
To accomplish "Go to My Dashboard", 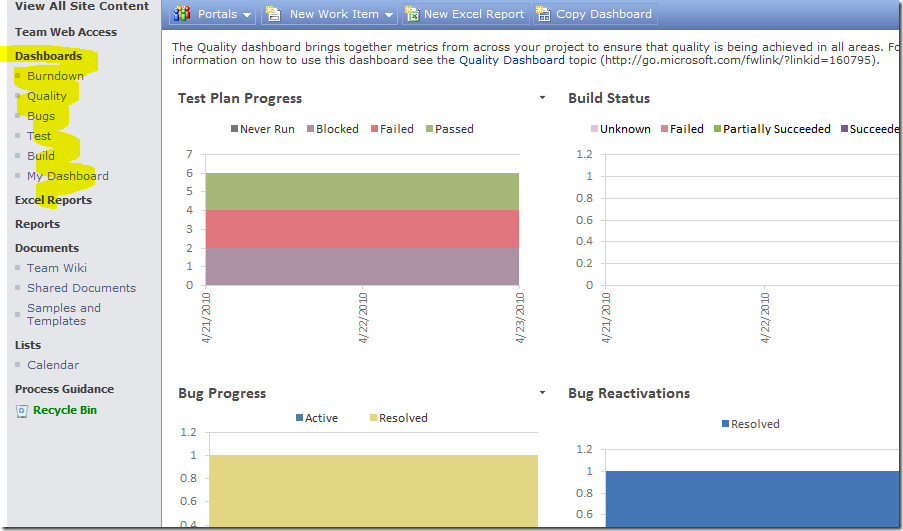I will pyautogui.click(x=67, y=176).
